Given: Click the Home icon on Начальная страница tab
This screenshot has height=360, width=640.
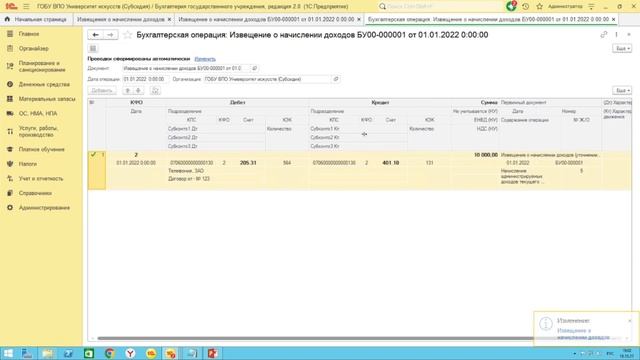Looking at the screenshot, I should pyautogui.click(x=7, y=19).
